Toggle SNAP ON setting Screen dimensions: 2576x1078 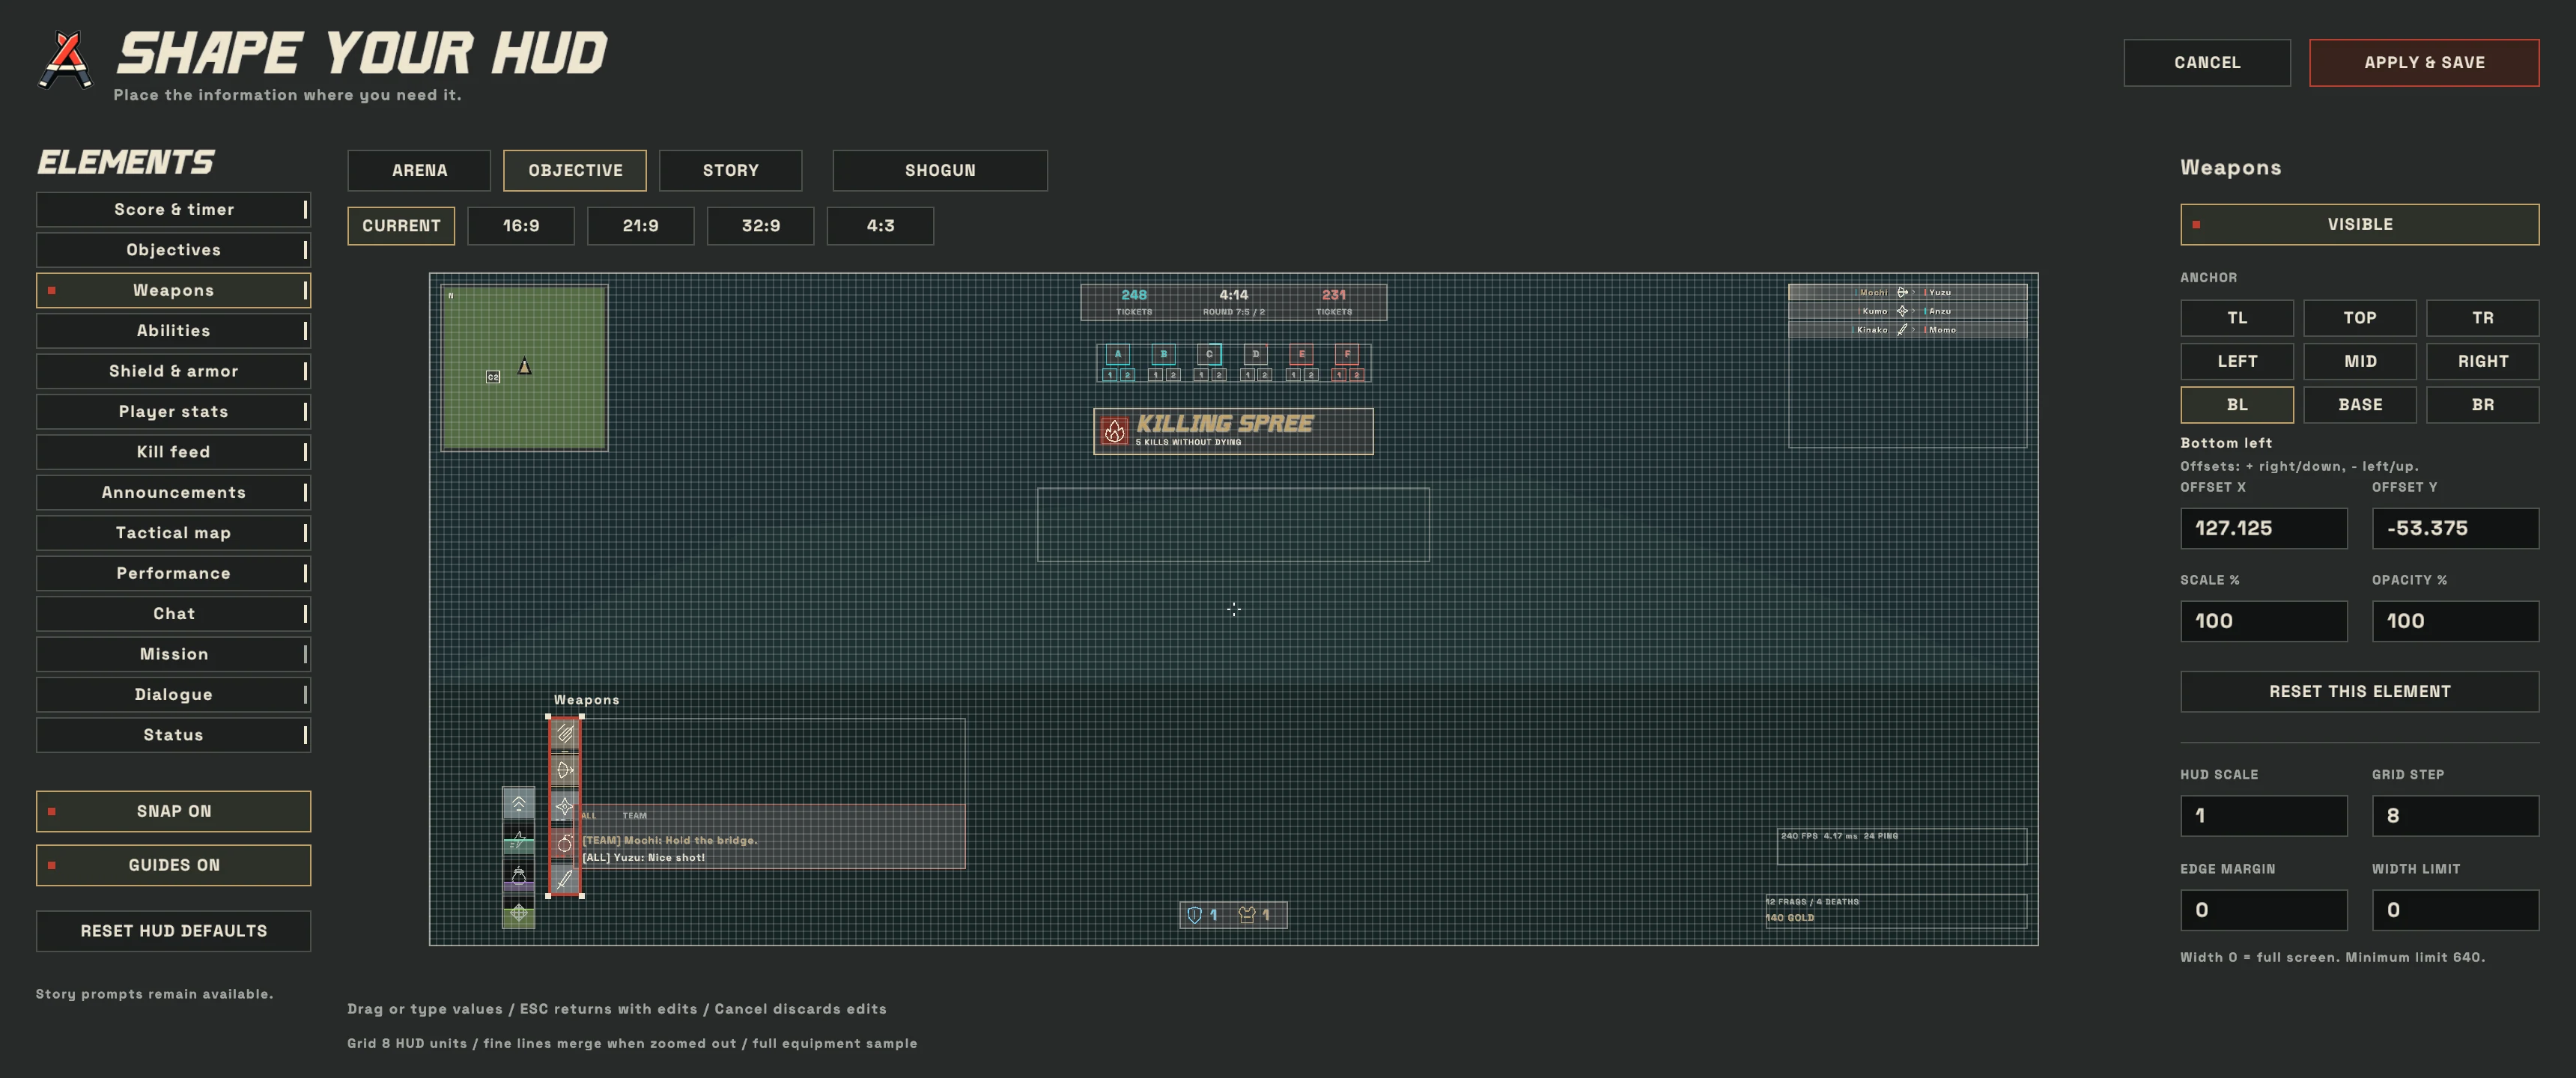(173, 811)
